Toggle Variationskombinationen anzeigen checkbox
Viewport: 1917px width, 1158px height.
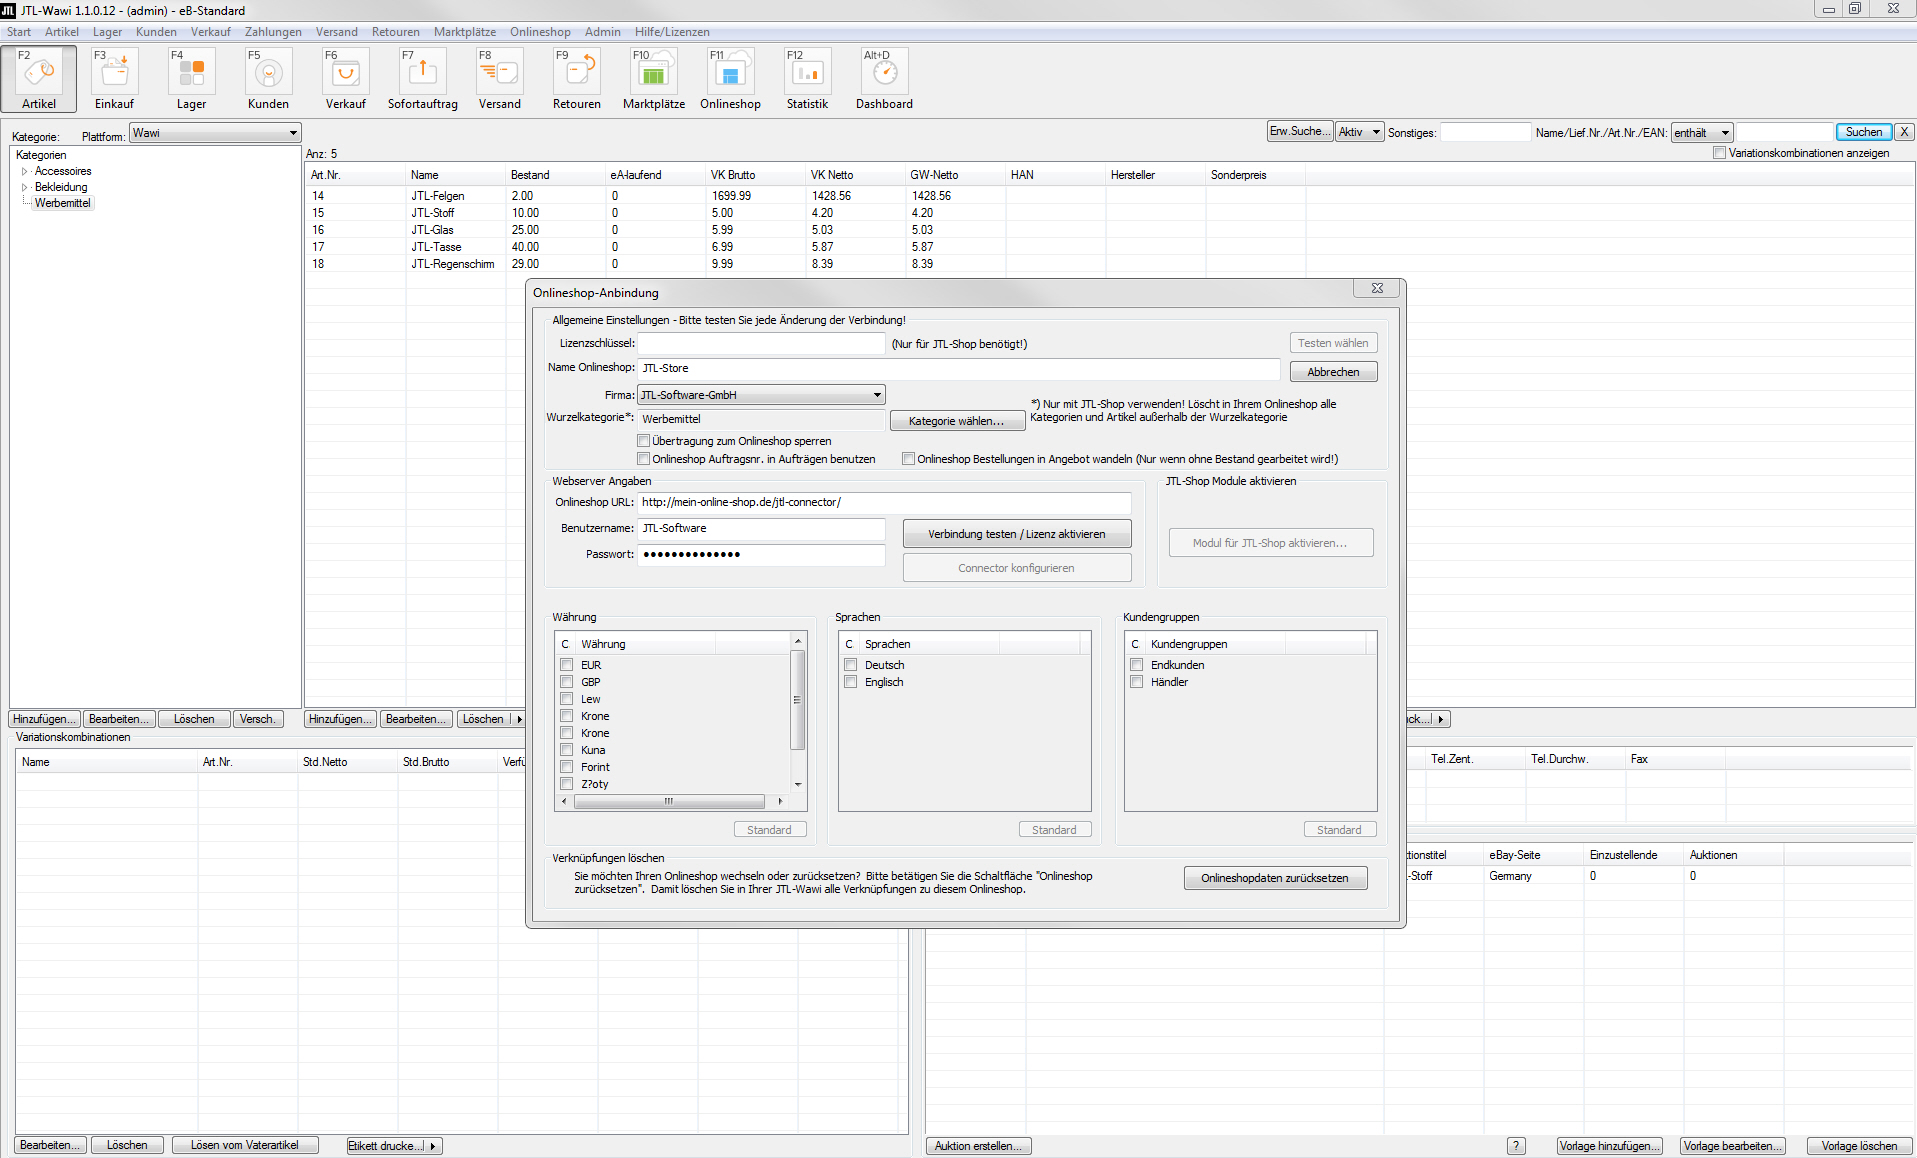[x=1720, y=153]
